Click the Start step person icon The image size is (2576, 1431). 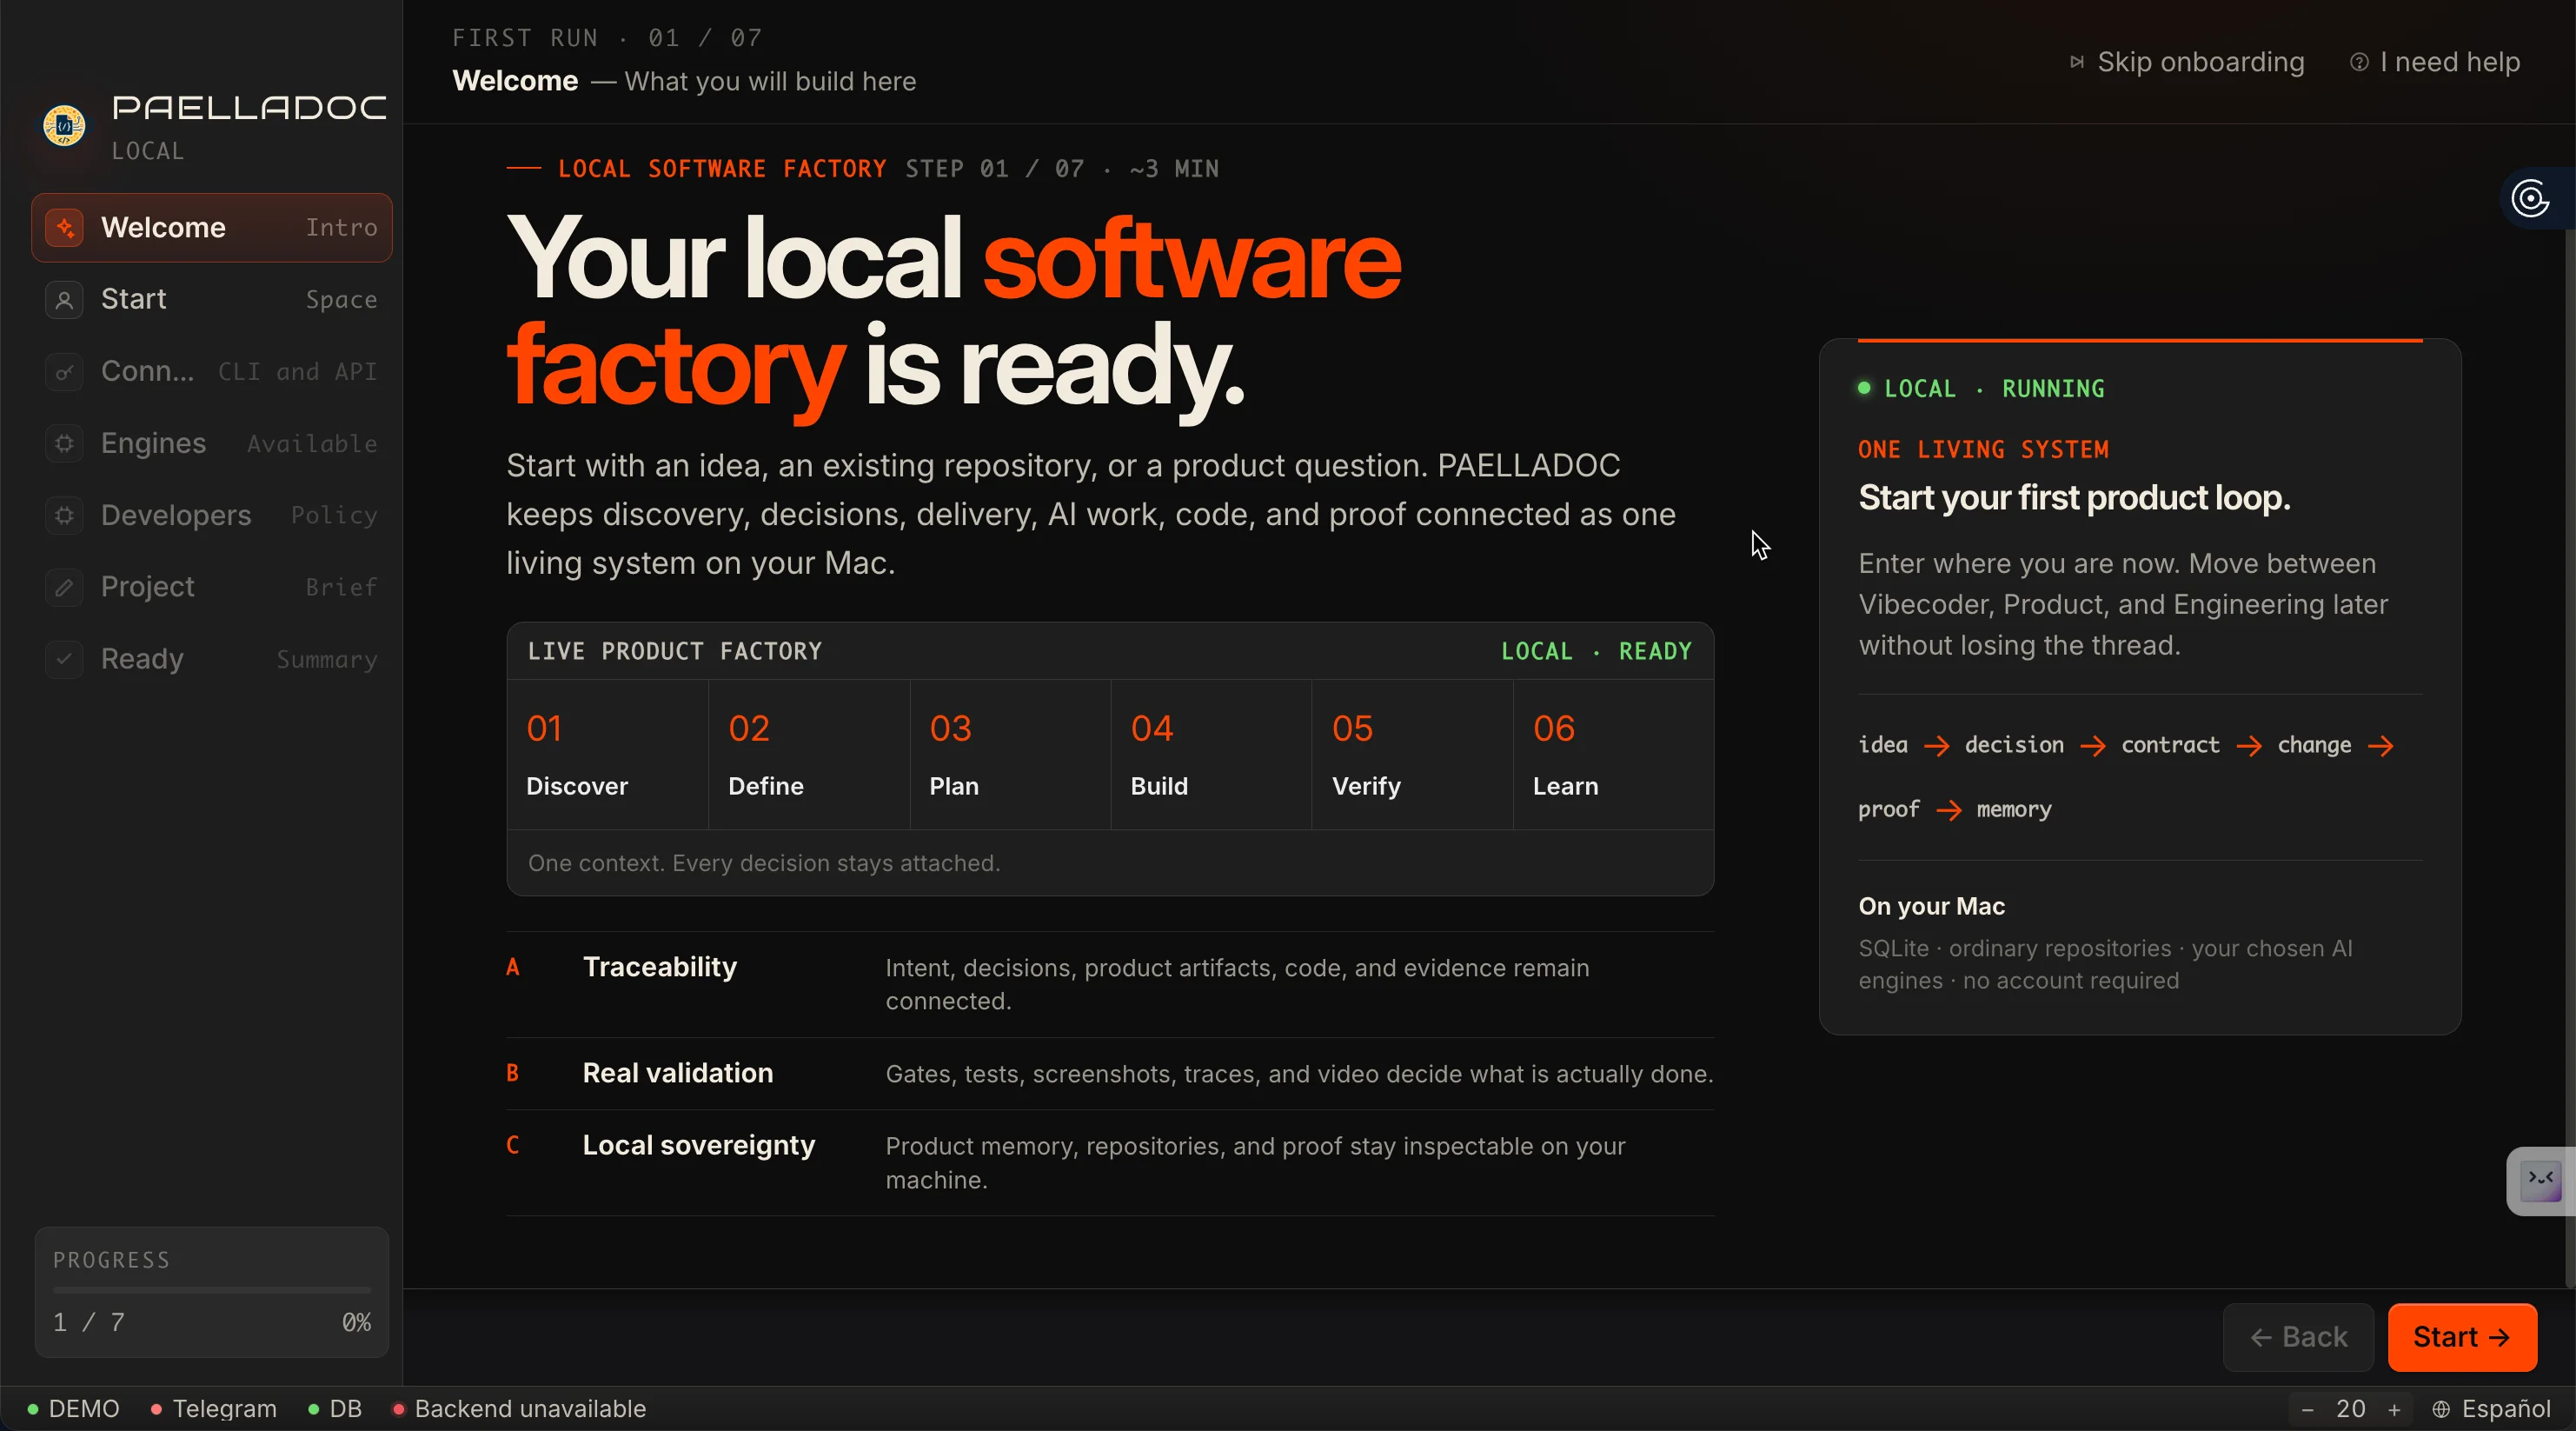pos(64,299)
